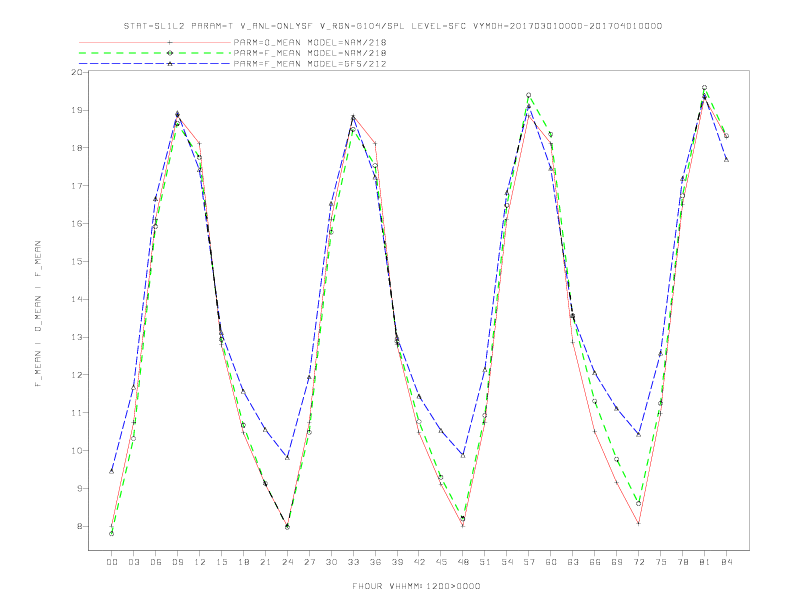Click the green NAM circle peak at hour 57

point(529,95)
